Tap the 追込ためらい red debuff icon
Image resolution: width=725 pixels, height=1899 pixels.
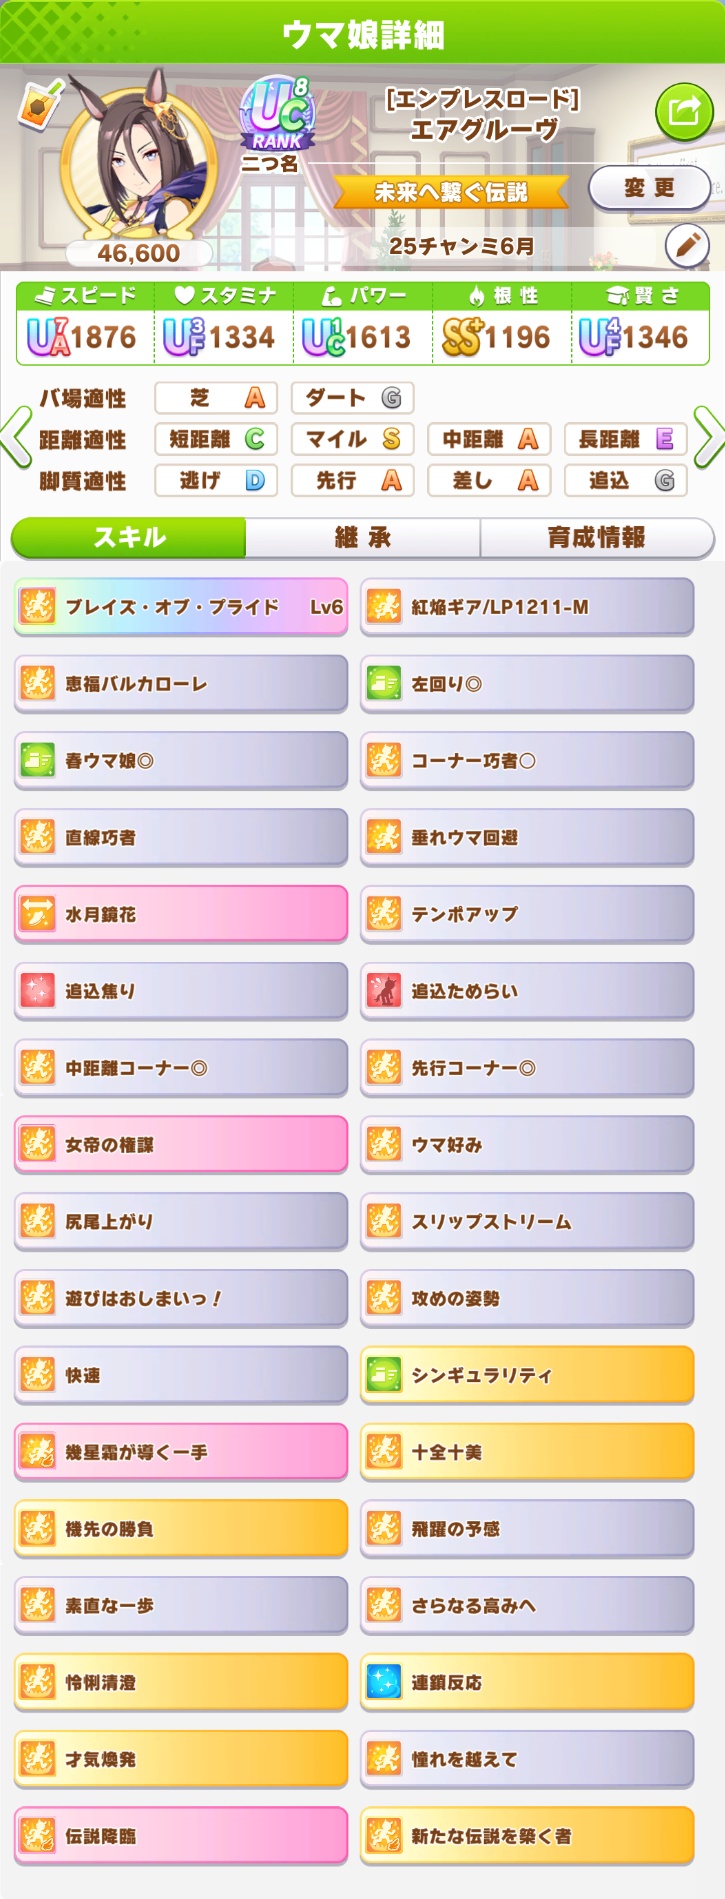point(384,991)
